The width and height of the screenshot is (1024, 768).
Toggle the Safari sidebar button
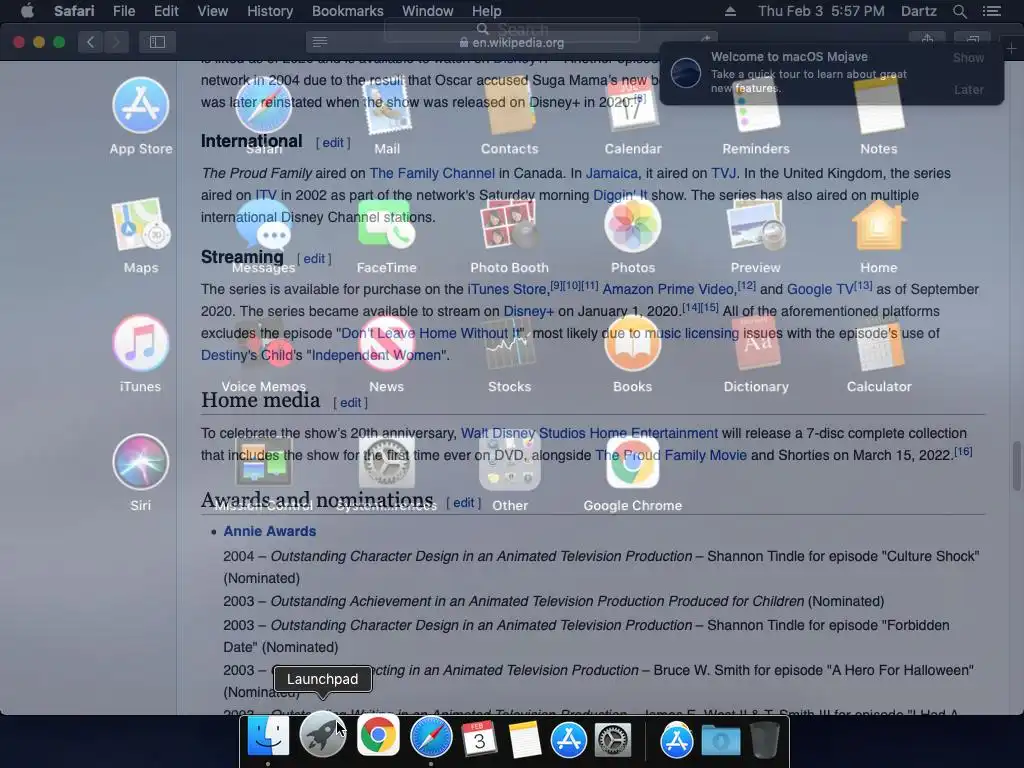[x=157, y=42]
